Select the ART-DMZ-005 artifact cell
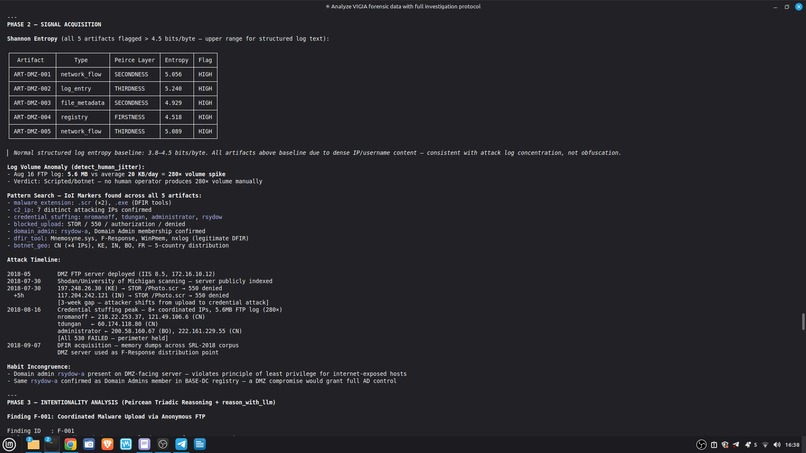This screenshot has height=453, width=806. [x=32, y=132]
